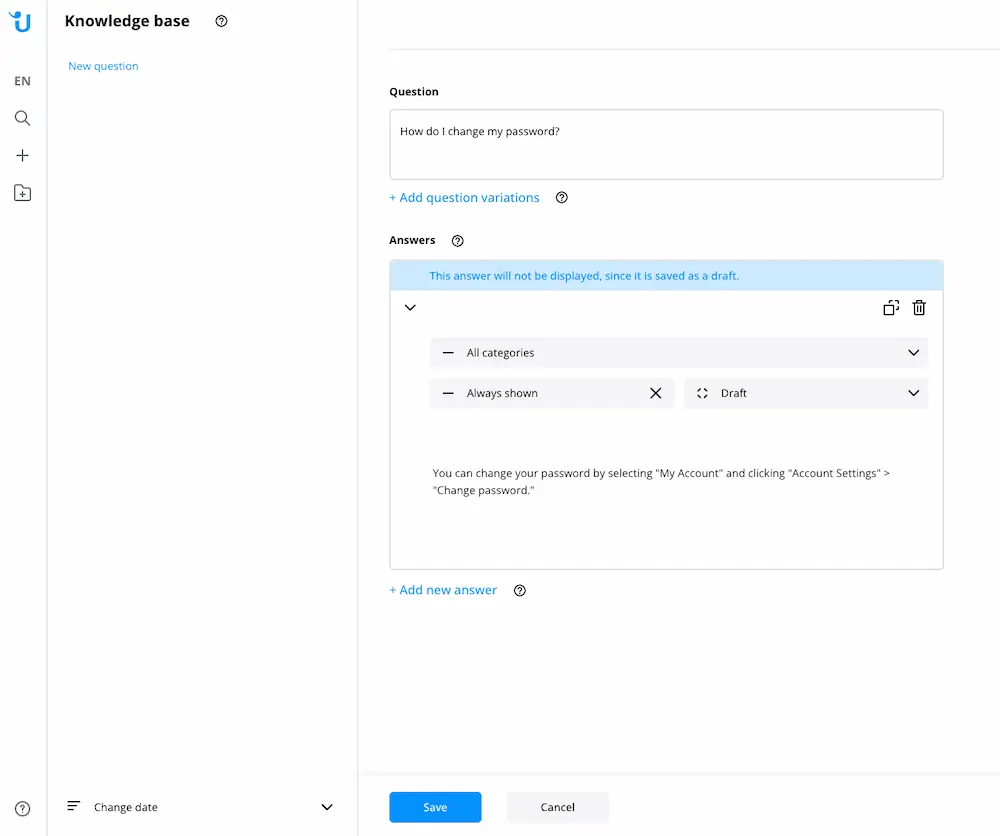1000x836 pixels.
Task: Click the plus icon in left sidebar
Action: click(x=22, y=156)
